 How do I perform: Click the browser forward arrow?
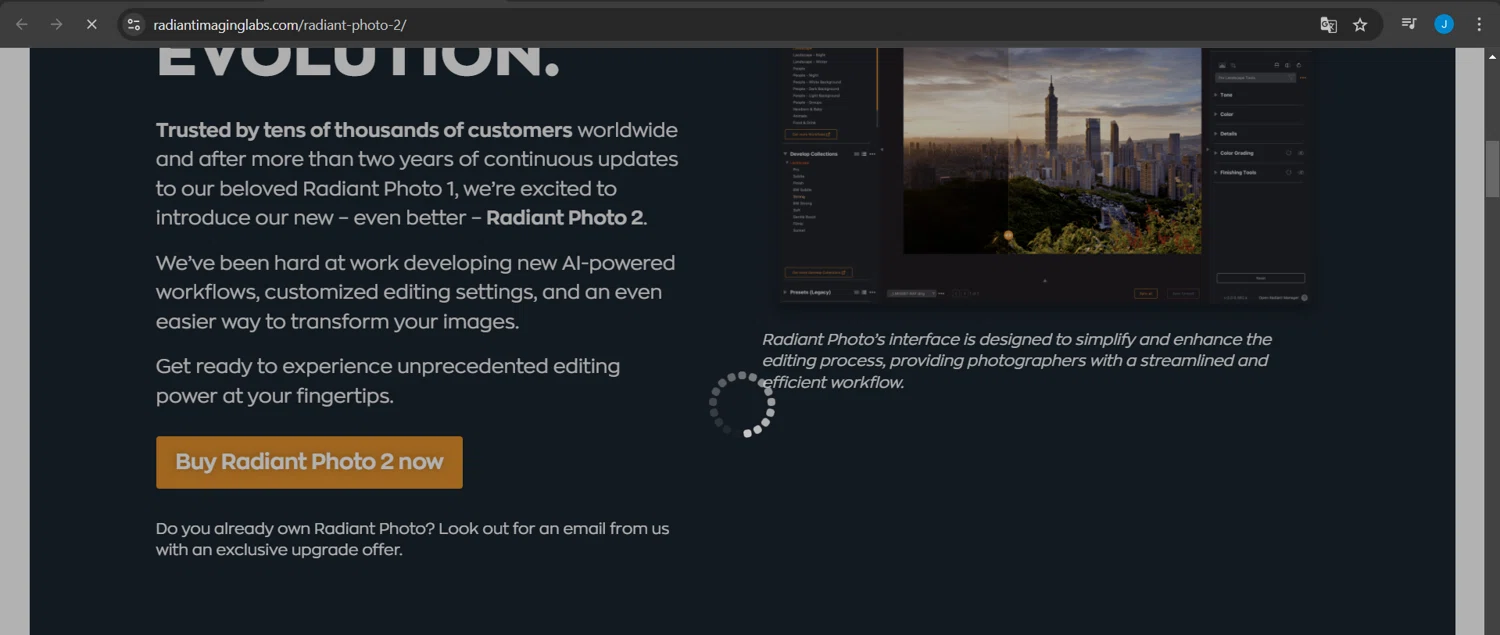point(57,24)
